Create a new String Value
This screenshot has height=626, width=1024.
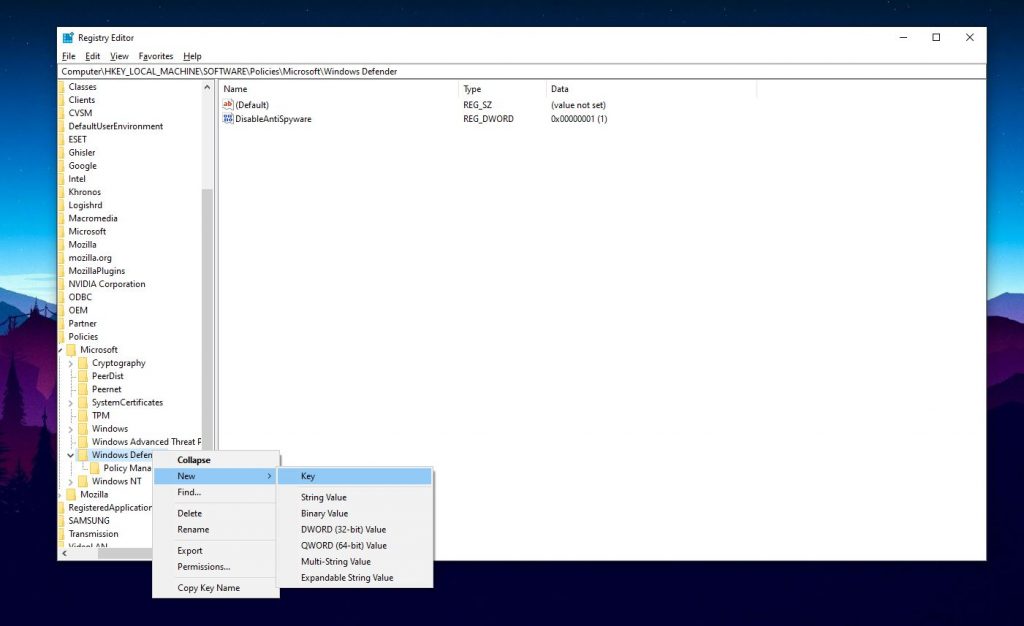(x=355, y=497)
